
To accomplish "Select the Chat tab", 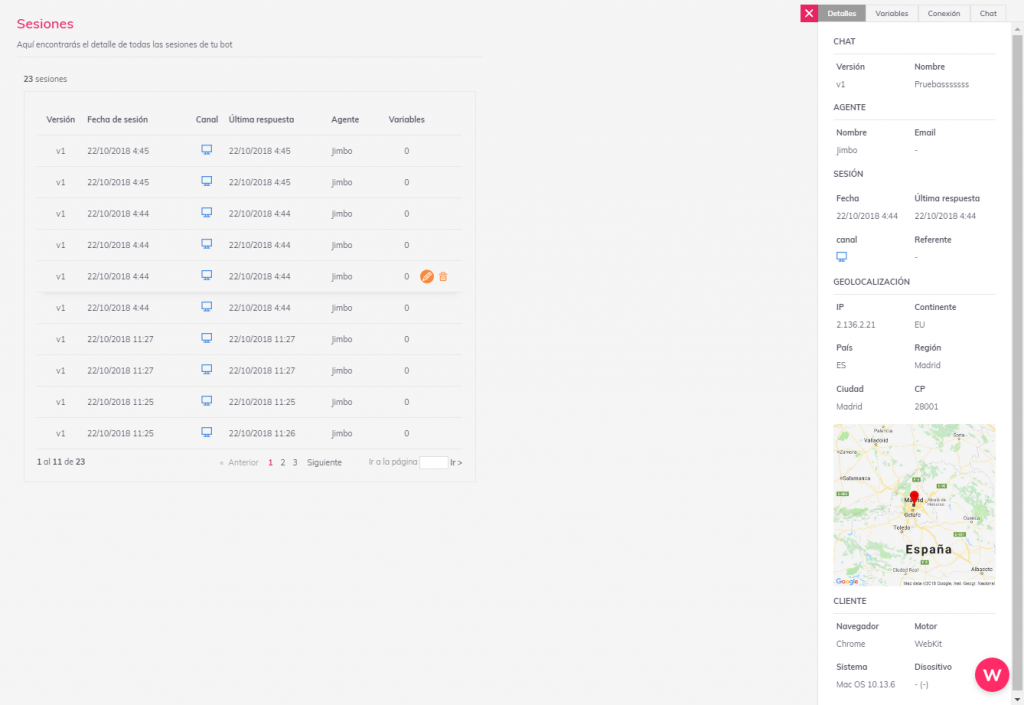I will (x=988, y=13).
